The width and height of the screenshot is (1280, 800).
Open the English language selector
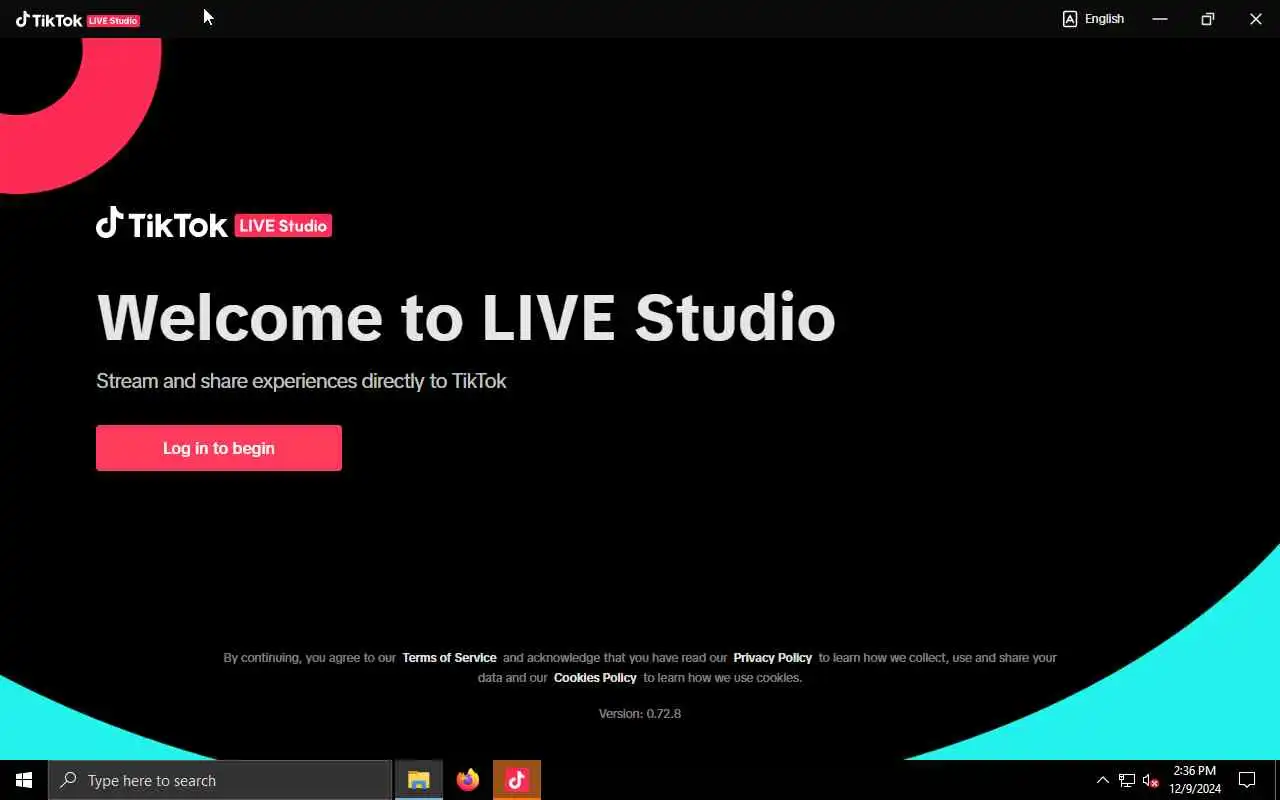(x=1093, y=19)
